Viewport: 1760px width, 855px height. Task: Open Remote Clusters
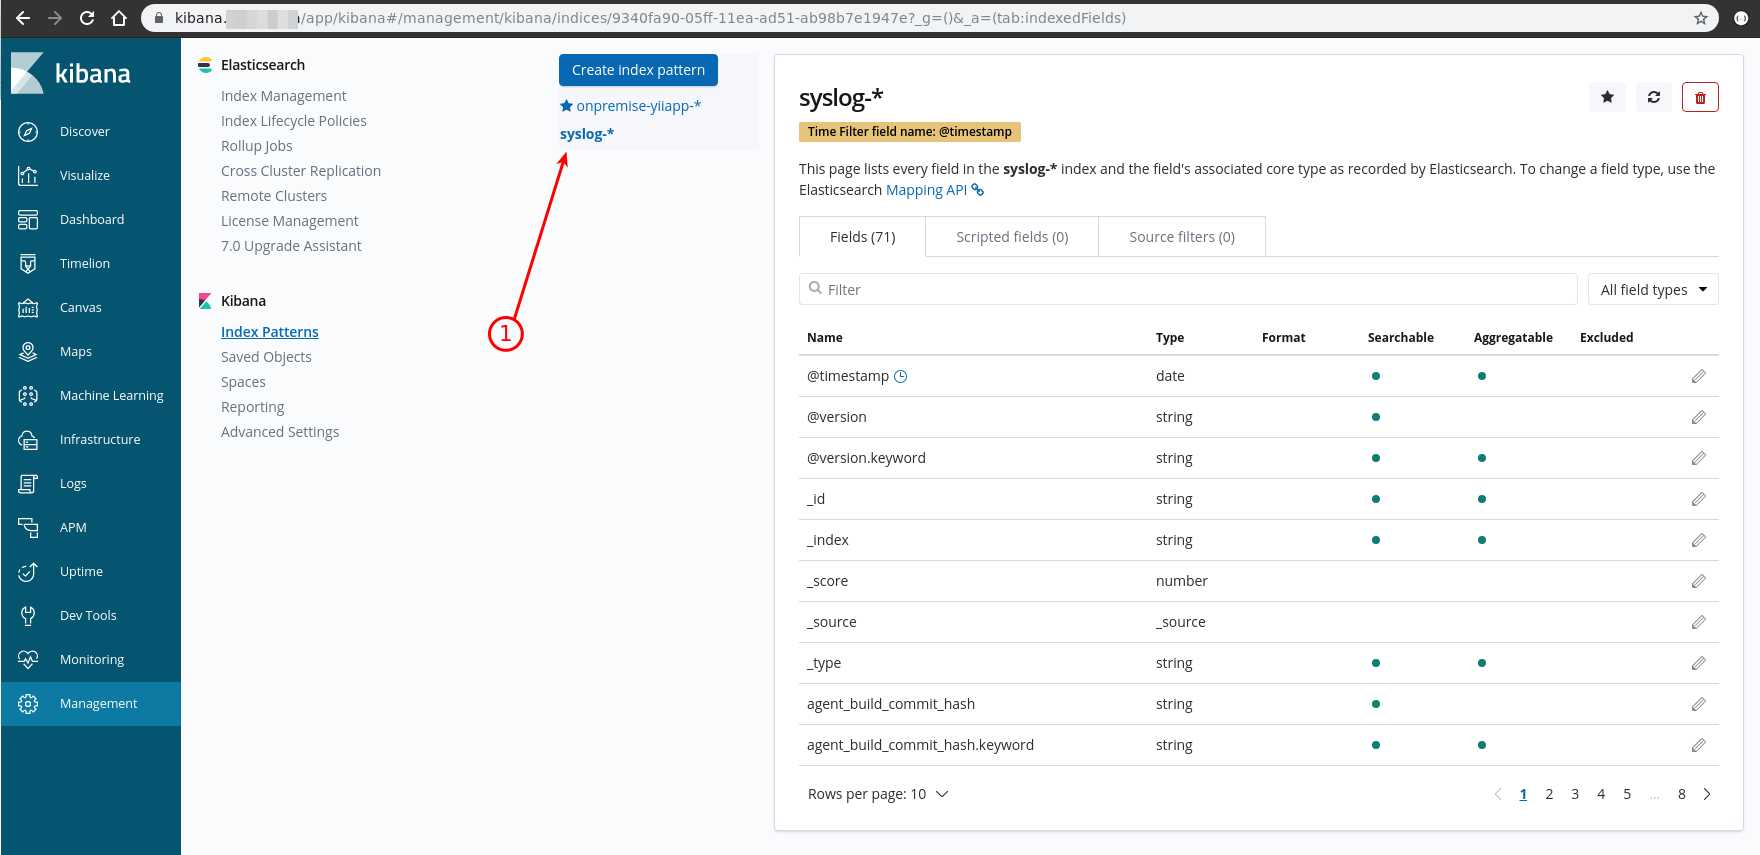274,196
